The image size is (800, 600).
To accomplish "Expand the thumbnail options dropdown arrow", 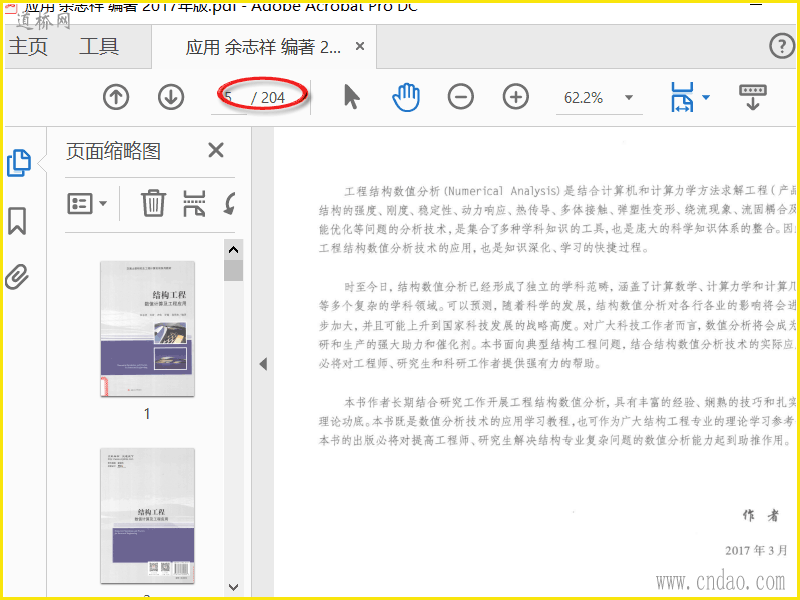I will coord(103,204).
